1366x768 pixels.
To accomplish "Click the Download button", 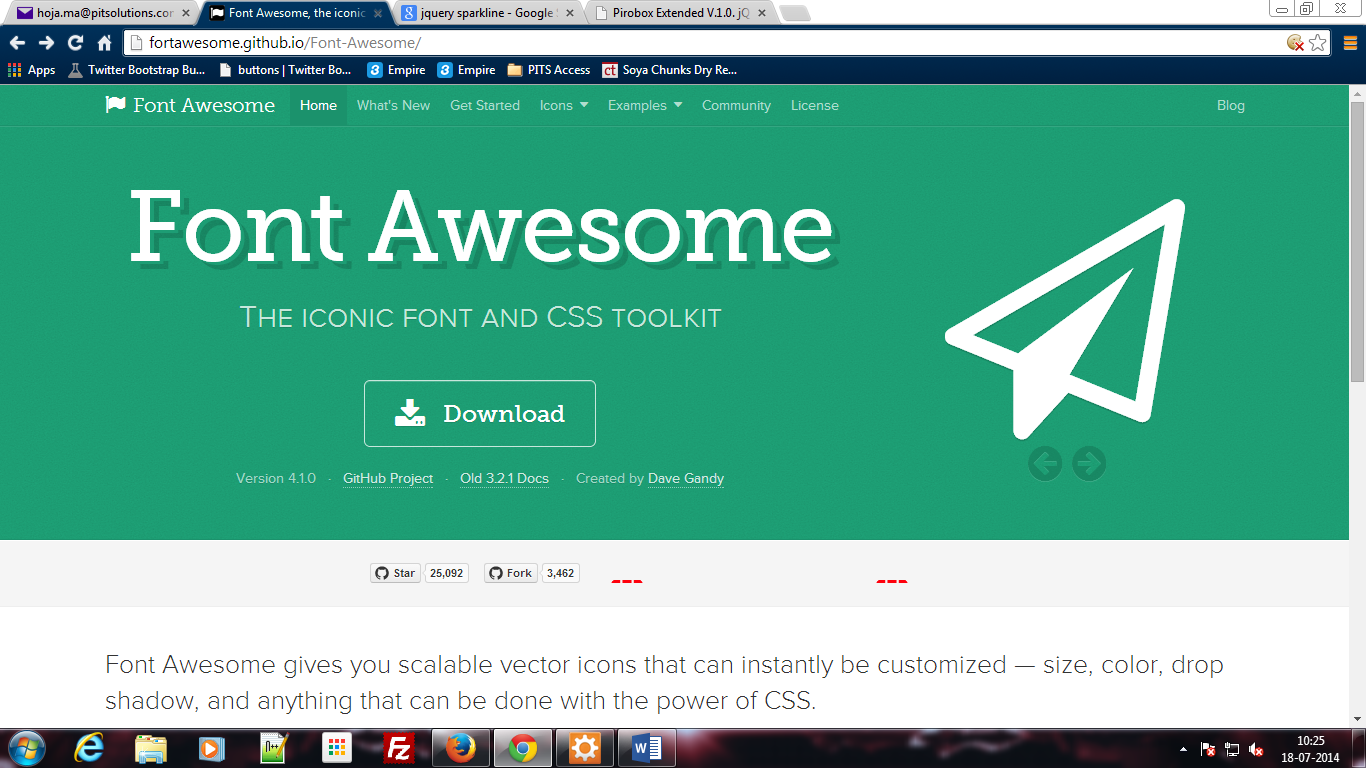I will coord(480,413).
